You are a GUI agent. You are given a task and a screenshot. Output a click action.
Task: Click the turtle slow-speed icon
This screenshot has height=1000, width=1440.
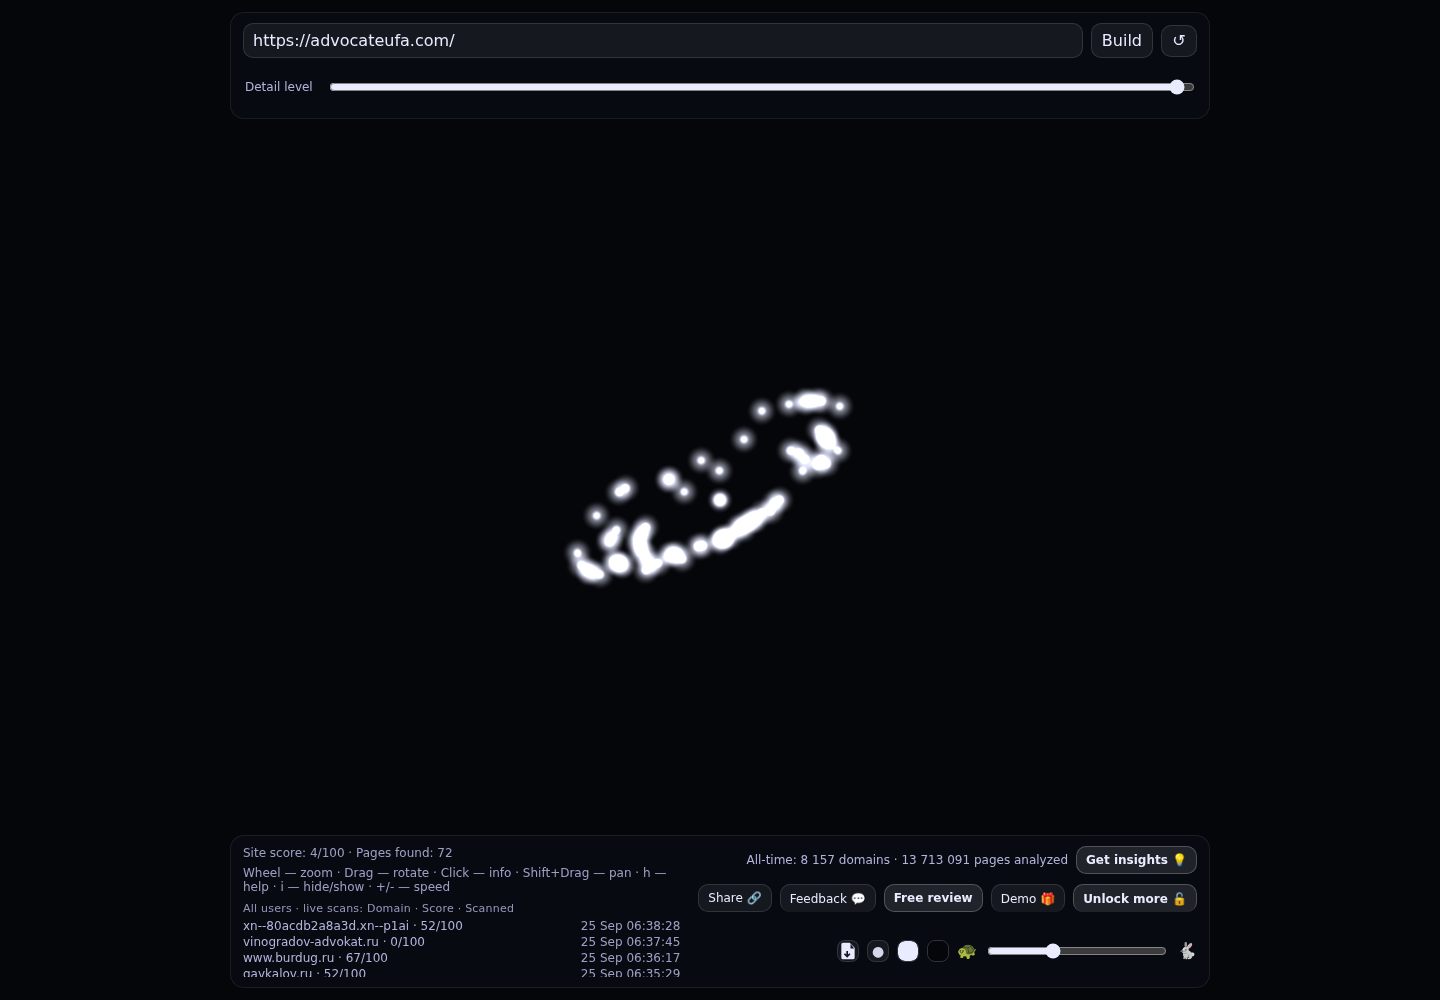[x=967, y=951]
